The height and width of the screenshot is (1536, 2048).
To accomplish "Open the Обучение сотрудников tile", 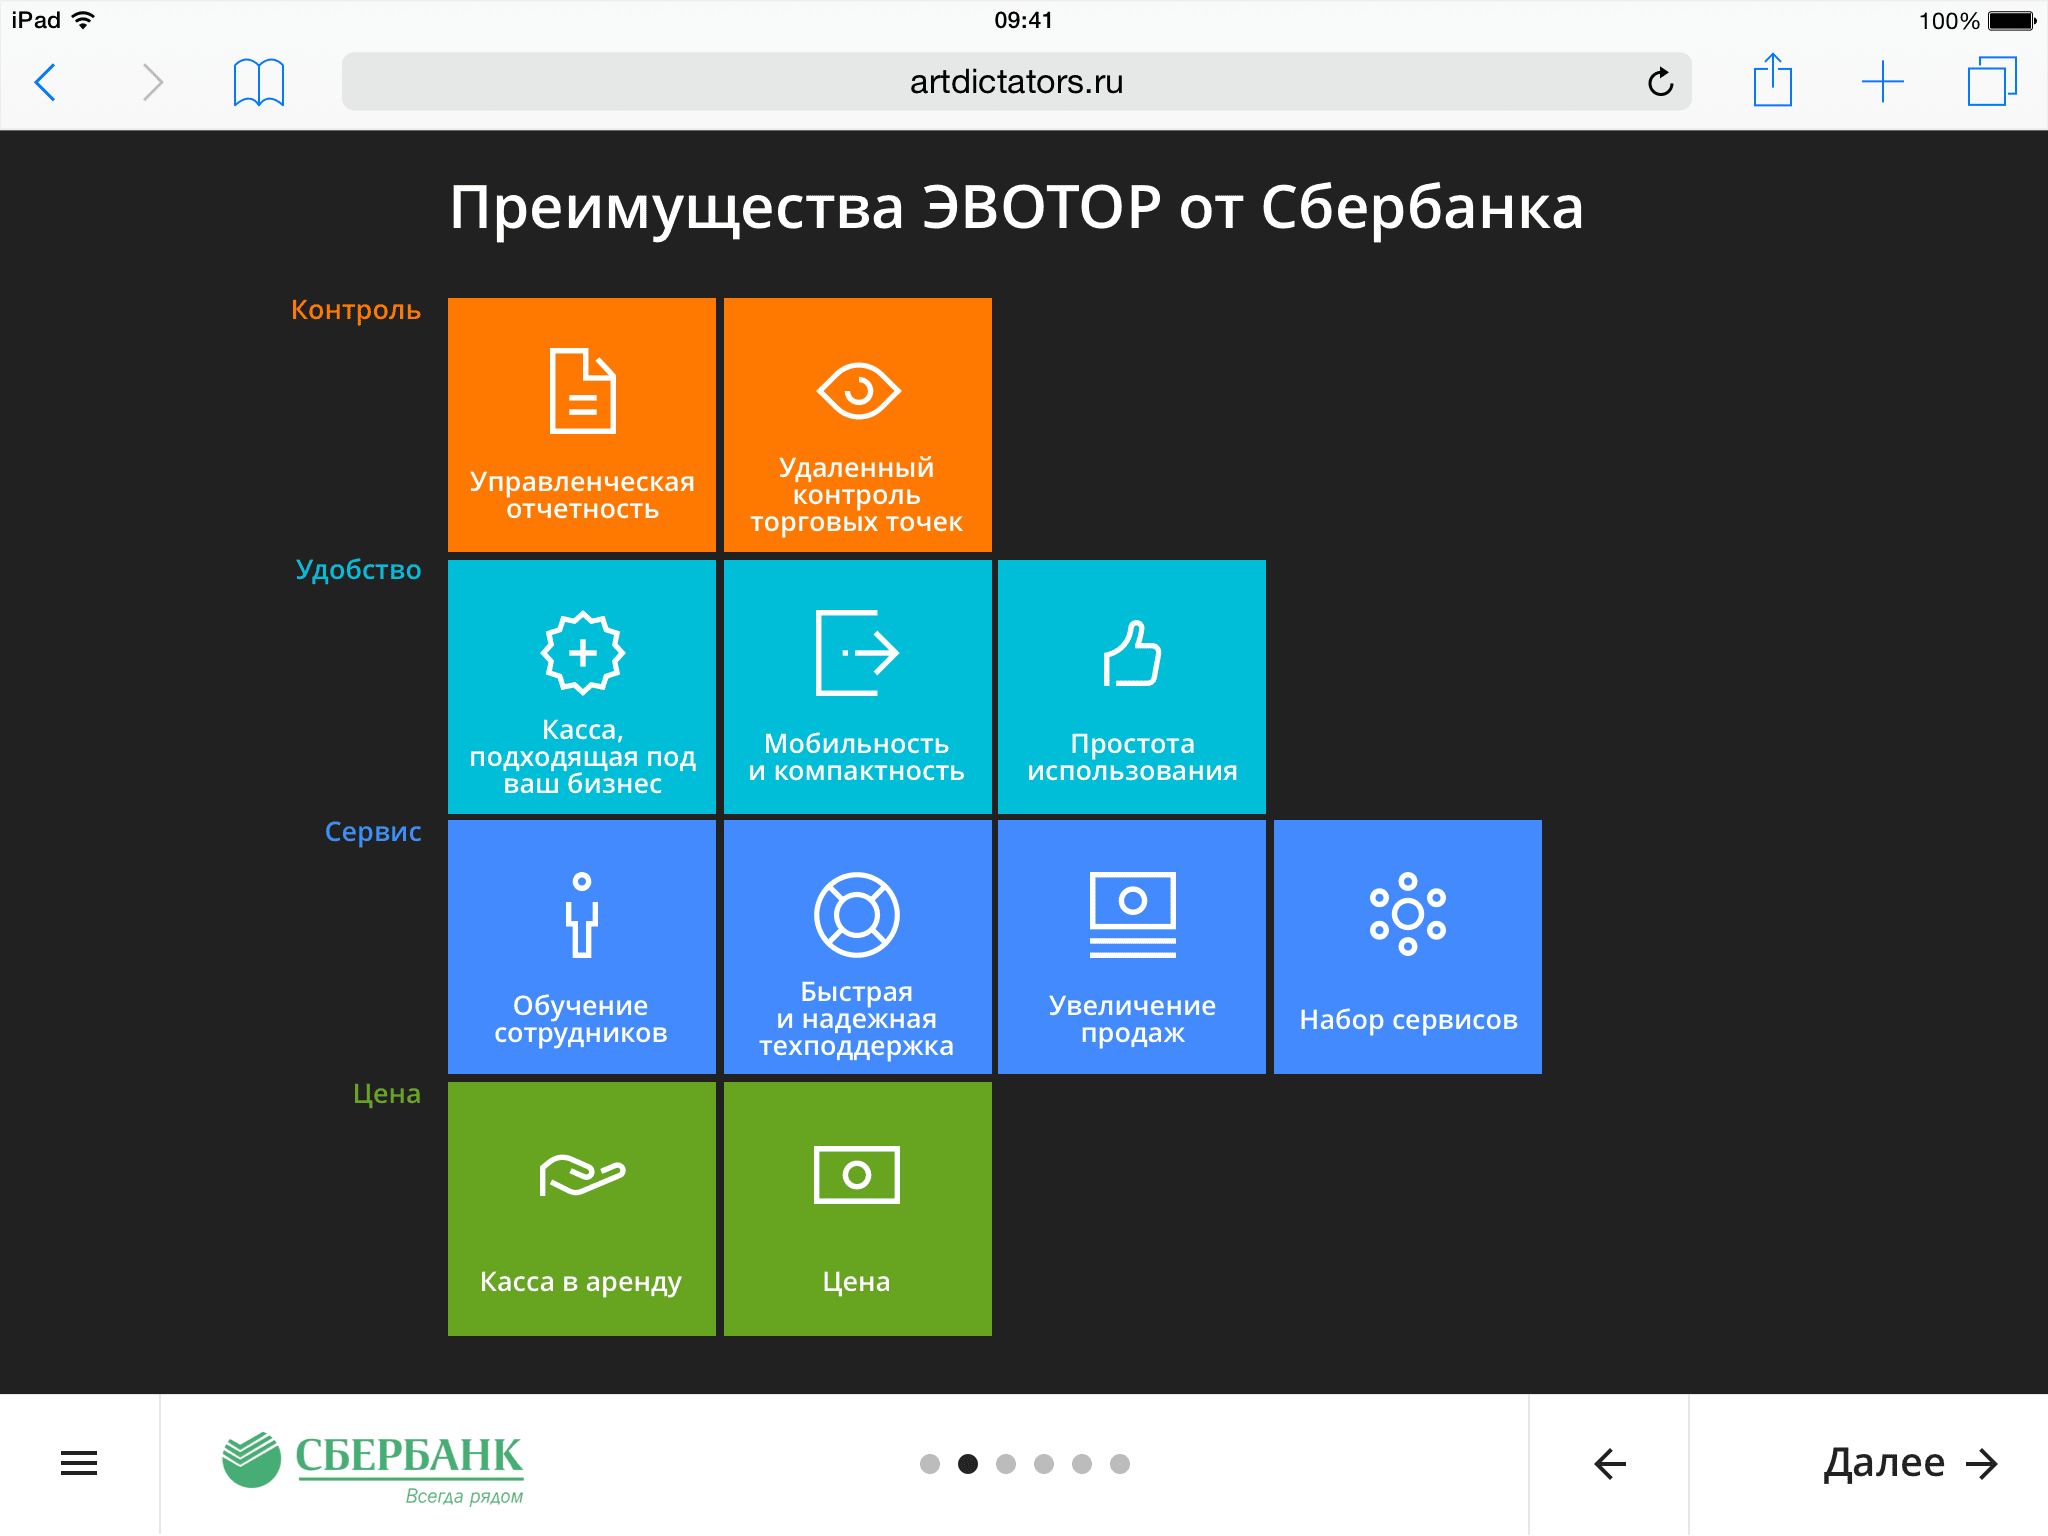I will [581, 946].
